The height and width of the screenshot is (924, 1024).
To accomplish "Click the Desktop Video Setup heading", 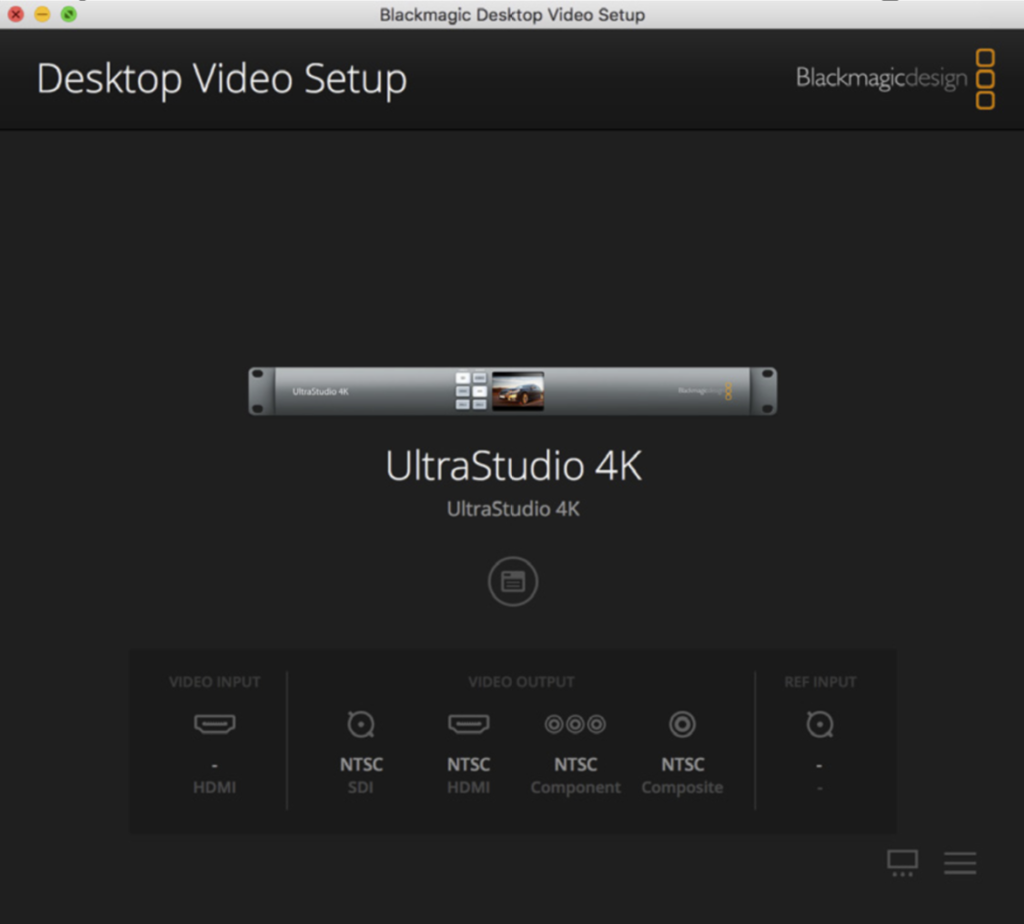I will pyautogui.click(x=221, y=79).
